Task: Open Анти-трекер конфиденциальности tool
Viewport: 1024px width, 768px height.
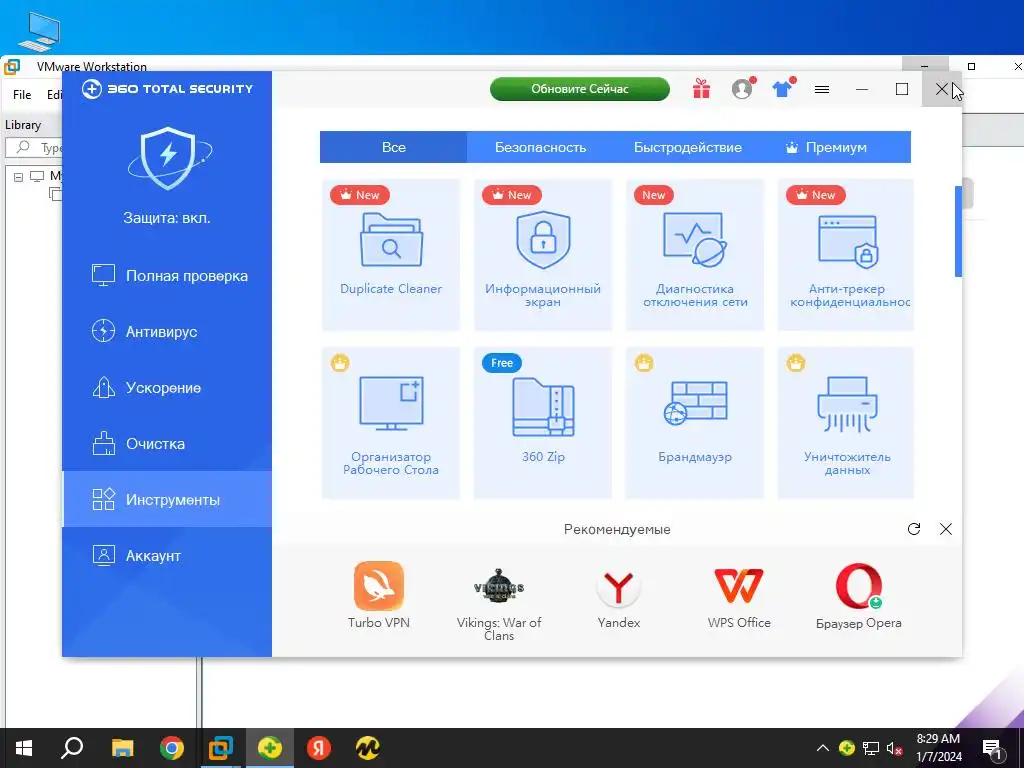Action: coord(846,255)
